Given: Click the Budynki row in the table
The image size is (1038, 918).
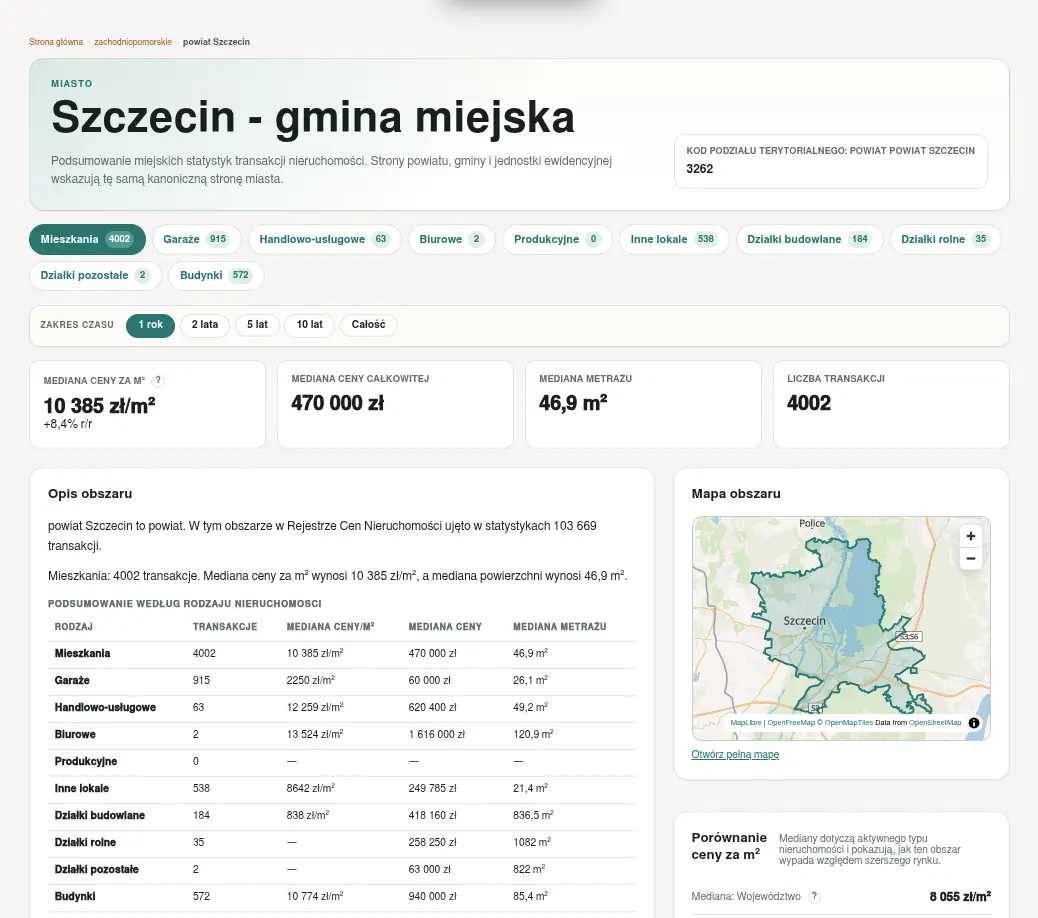Looking at the screenshot, I should point(342,897).
